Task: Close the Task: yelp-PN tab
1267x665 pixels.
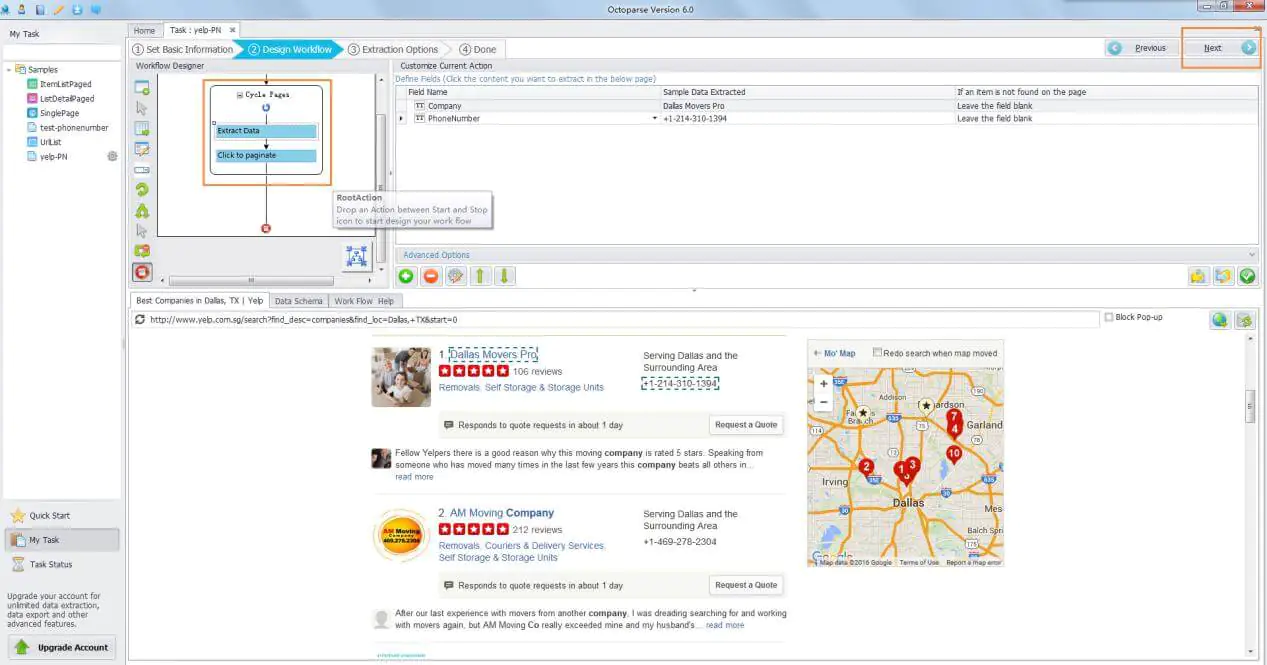Action: pyautogui.click(x=231, y=30)
